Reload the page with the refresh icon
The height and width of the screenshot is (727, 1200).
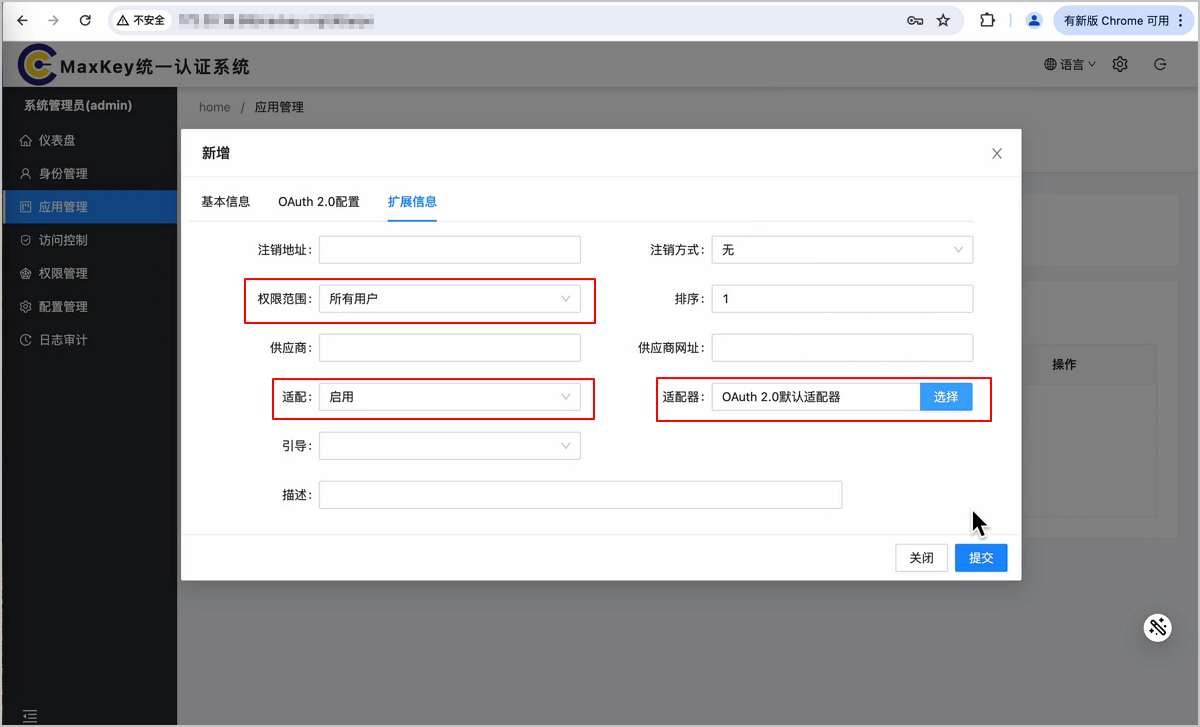coord(86,20)
